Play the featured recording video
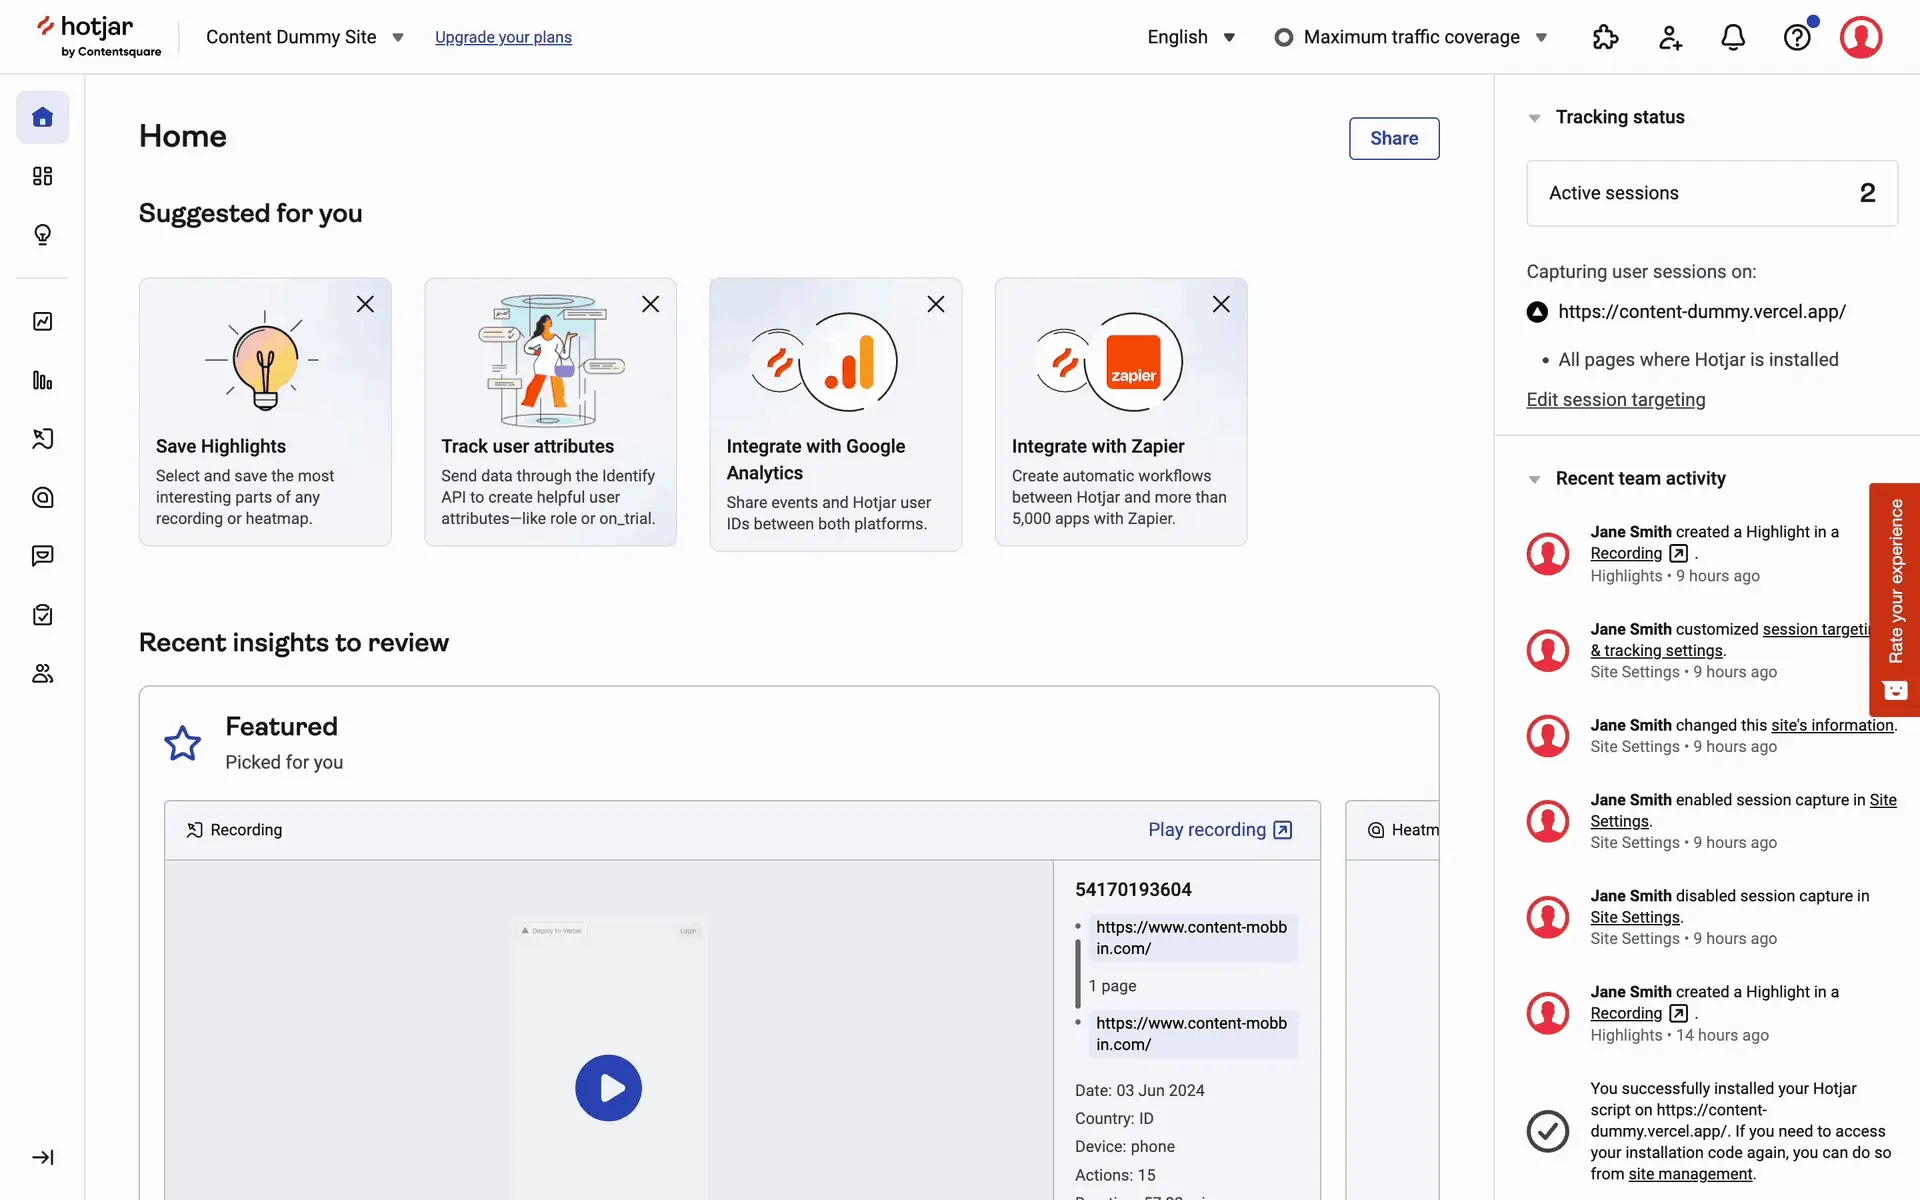1920x1200 pixels. click(608, 1088)
